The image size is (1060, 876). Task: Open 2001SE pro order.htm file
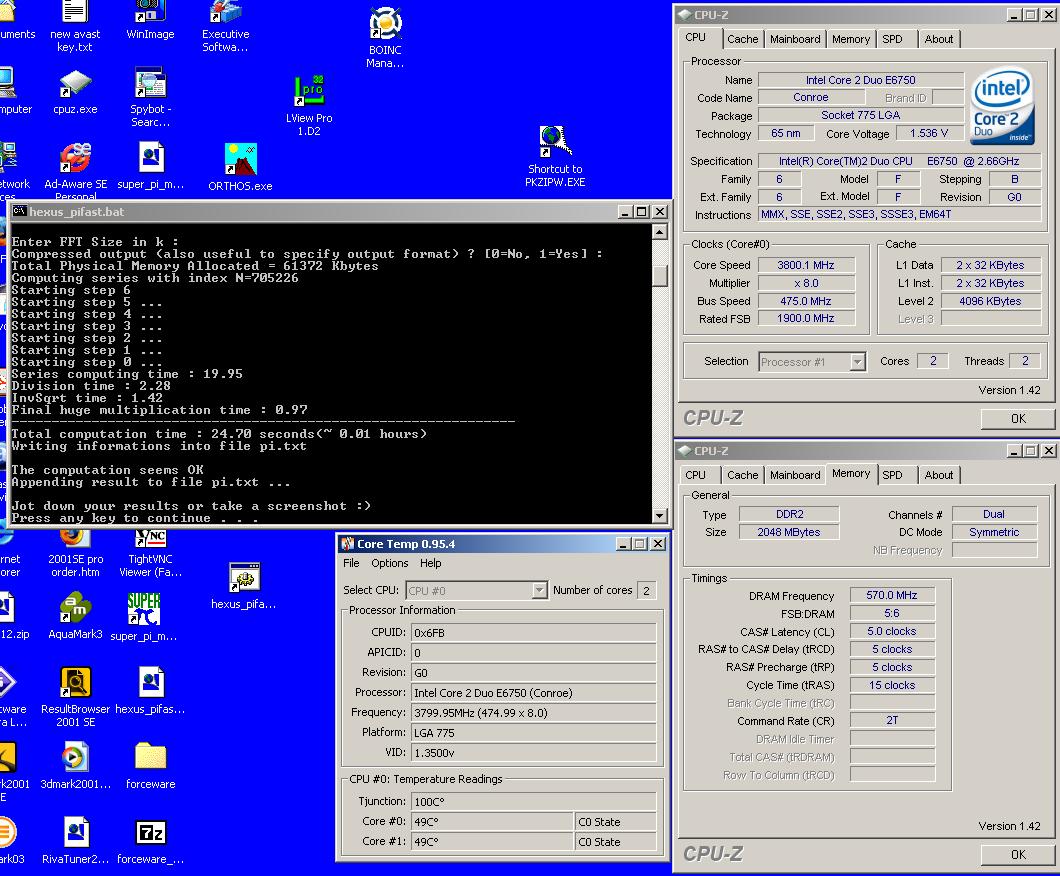tap(75, 553)
